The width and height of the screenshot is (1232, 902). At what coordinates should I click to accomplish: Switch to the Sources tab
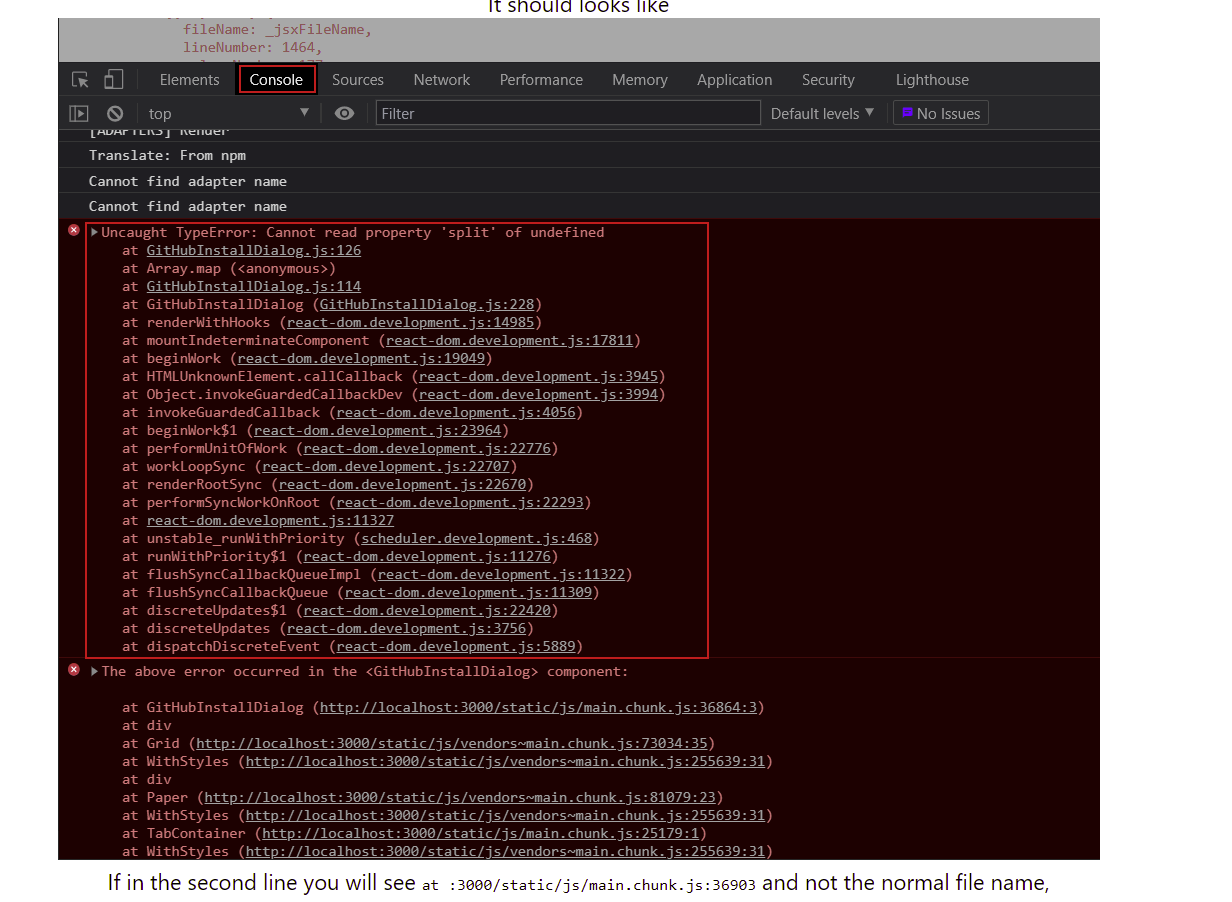pyautogui.click(x=357, y=79)
